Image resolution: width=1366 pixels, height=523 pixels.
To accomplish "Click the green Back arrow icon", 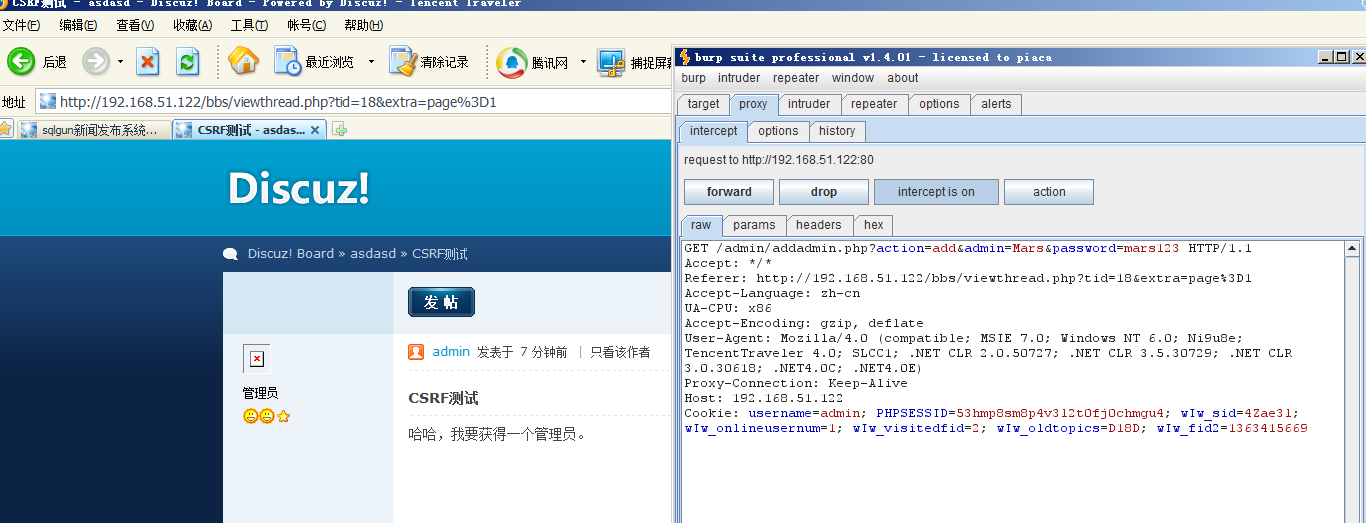I will tap(21, 62).
